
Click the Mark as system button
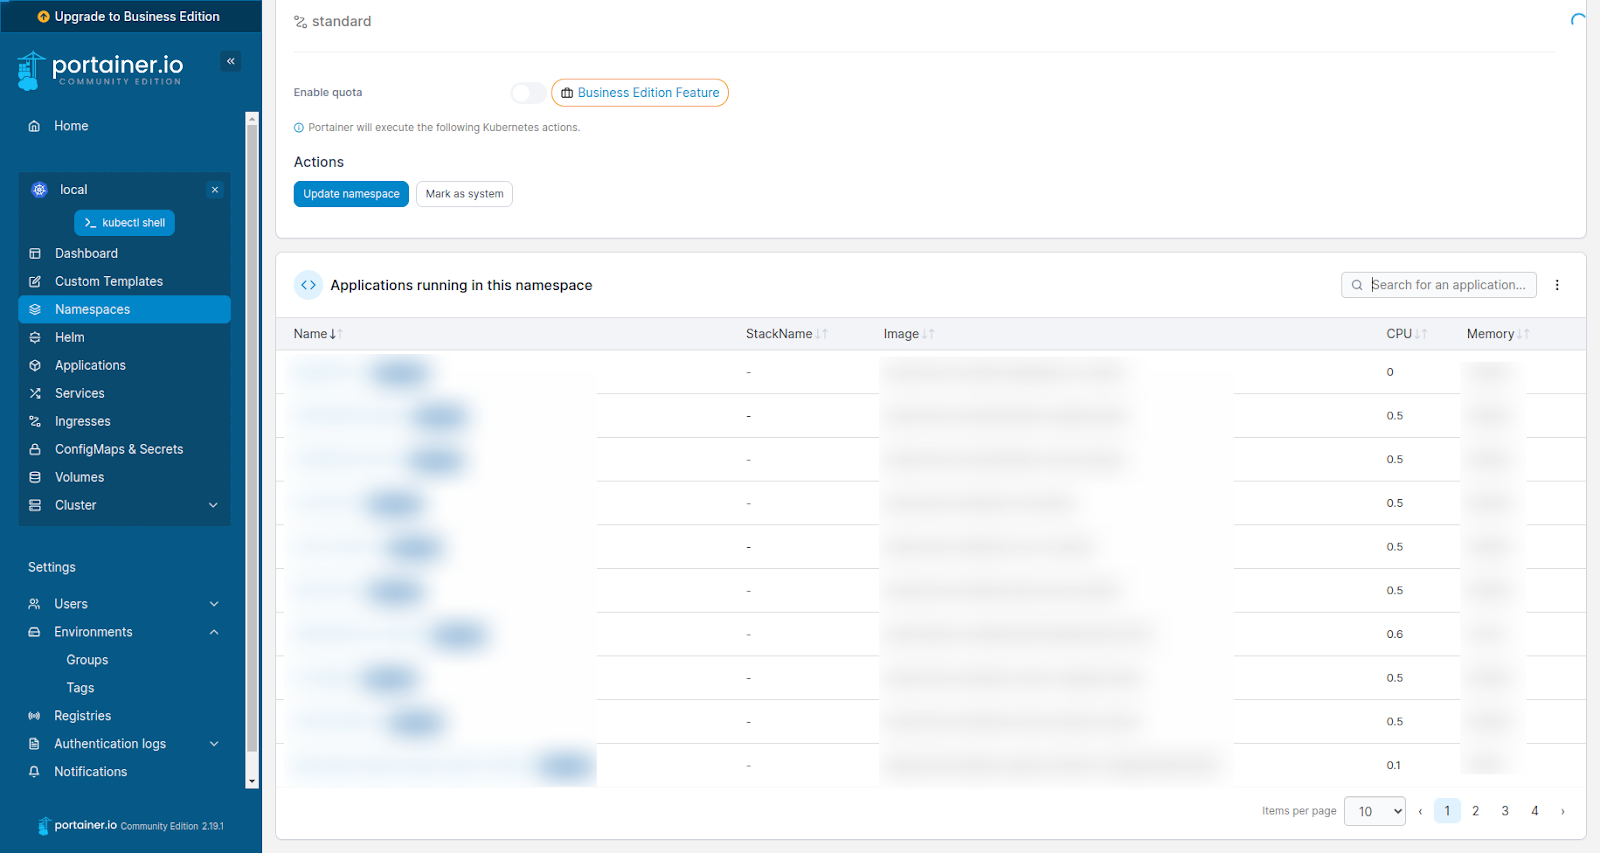pyautogui.click(x=464, y=194)
